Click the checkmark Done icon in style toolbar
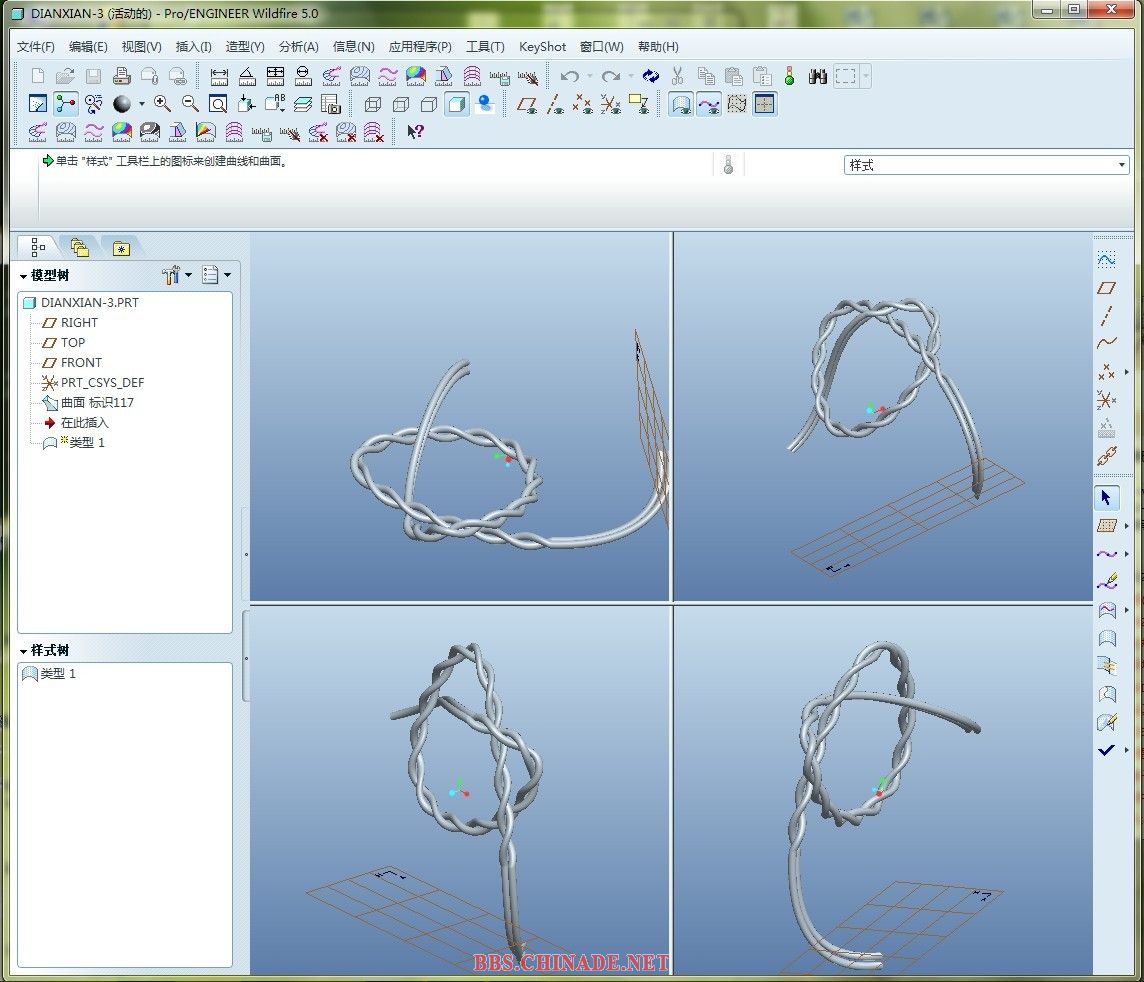 pyautogui.click(x=1106, y=750)
